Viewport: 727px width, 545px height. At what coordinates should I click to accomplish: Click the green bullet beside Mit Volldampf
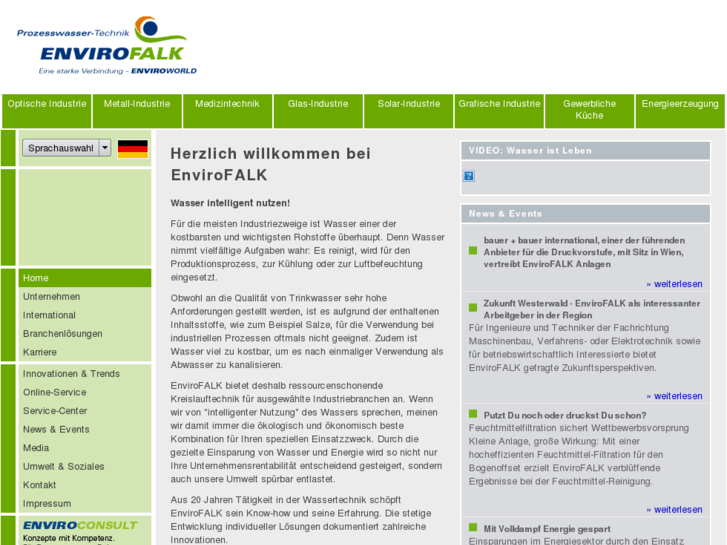(x=473, y=527)
